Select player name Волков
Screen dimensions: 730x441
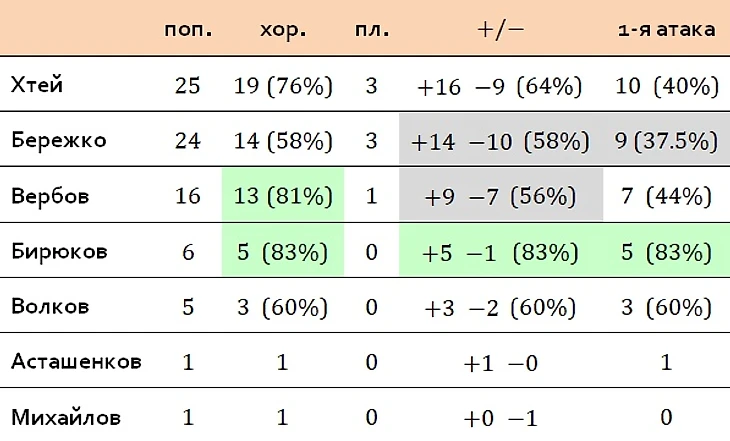50,306
